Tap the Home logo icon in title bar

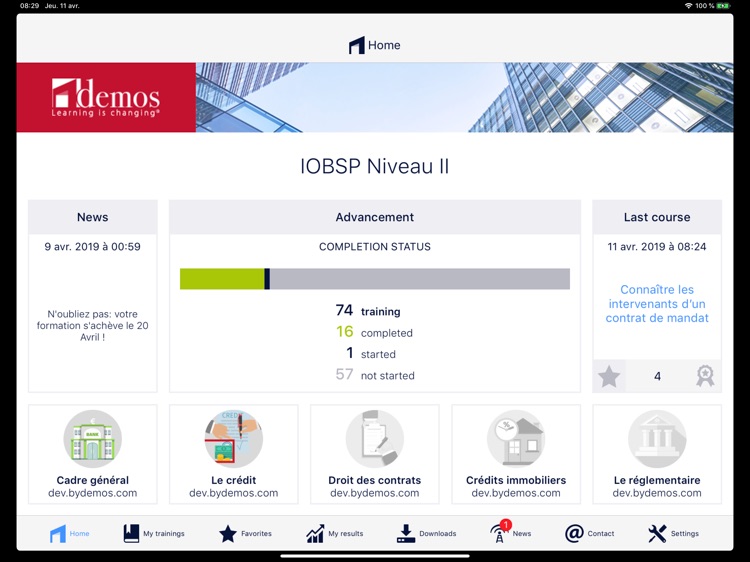(x=357, y=45)
